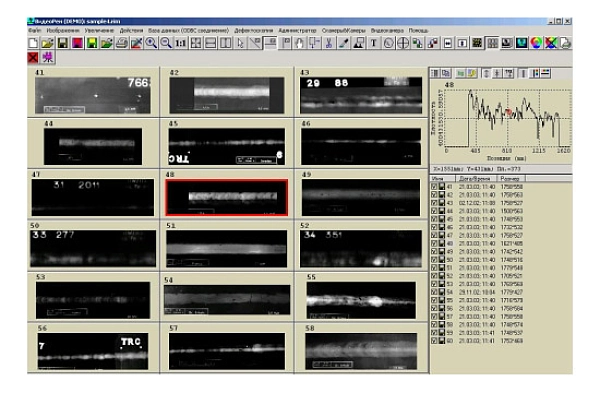Choose the text annotation T tool
Image resolution: width=600 pixels, height=393 pixels.
click(373, 43)
